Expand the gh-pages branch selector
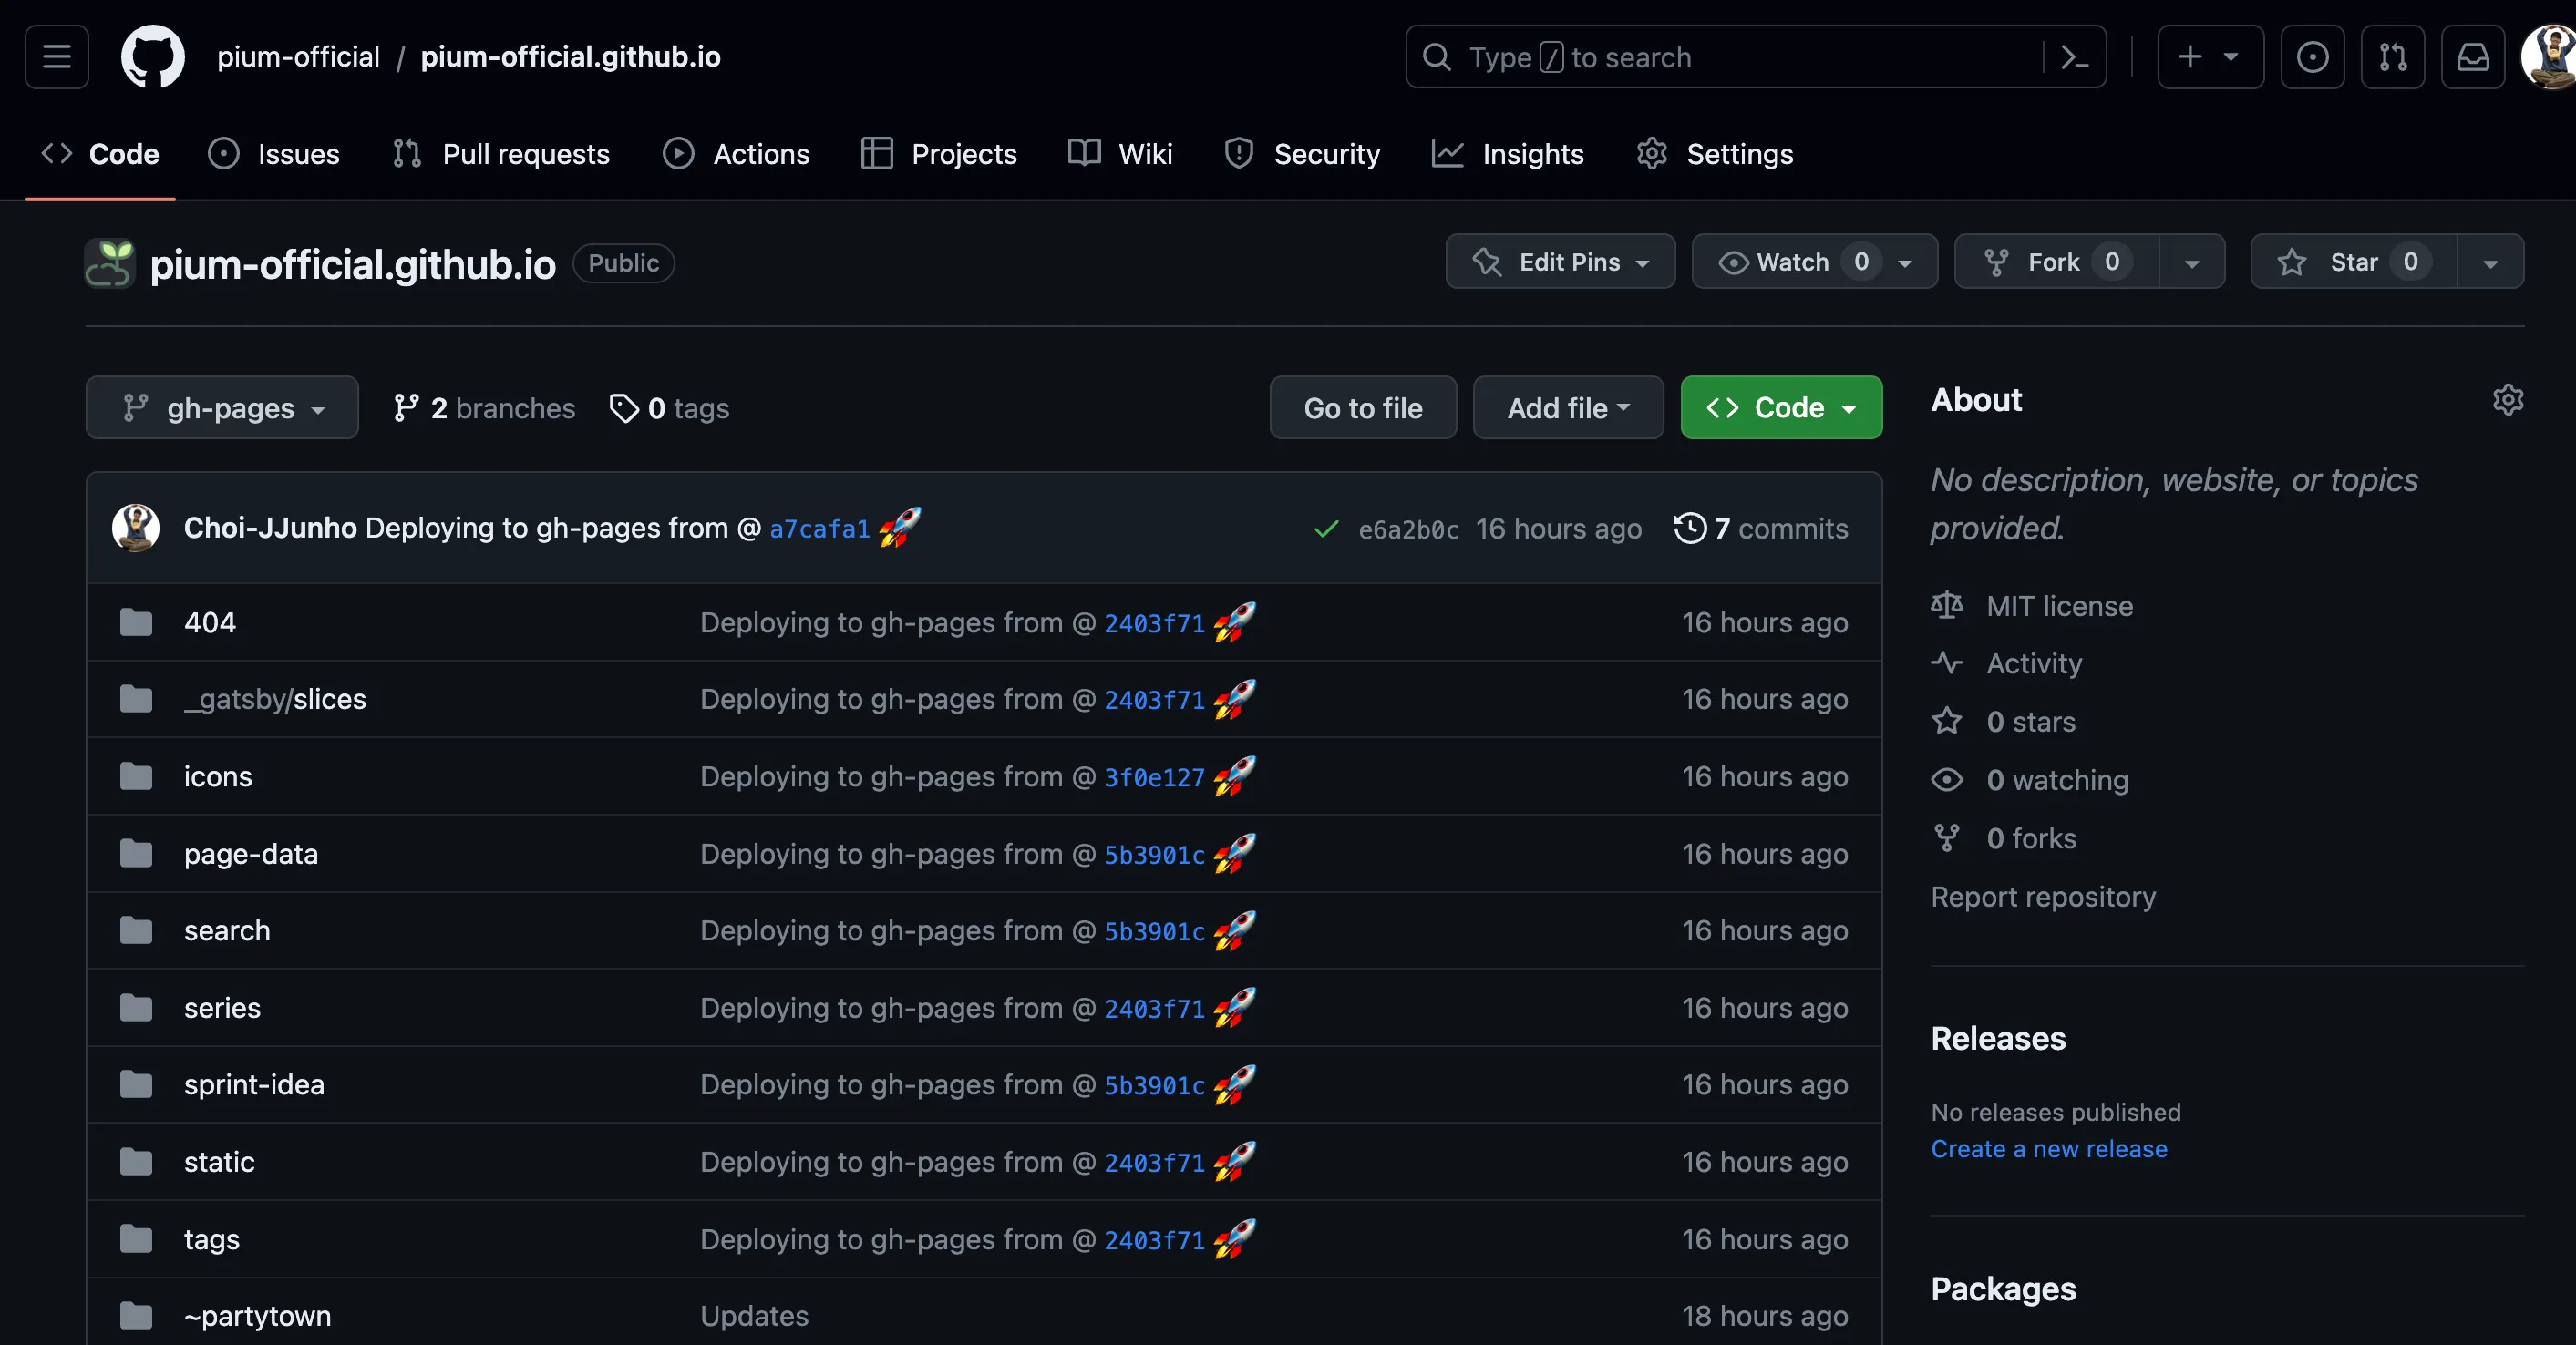The width and height of the screenshot is (2576, 1345). [x=222, y=408]
